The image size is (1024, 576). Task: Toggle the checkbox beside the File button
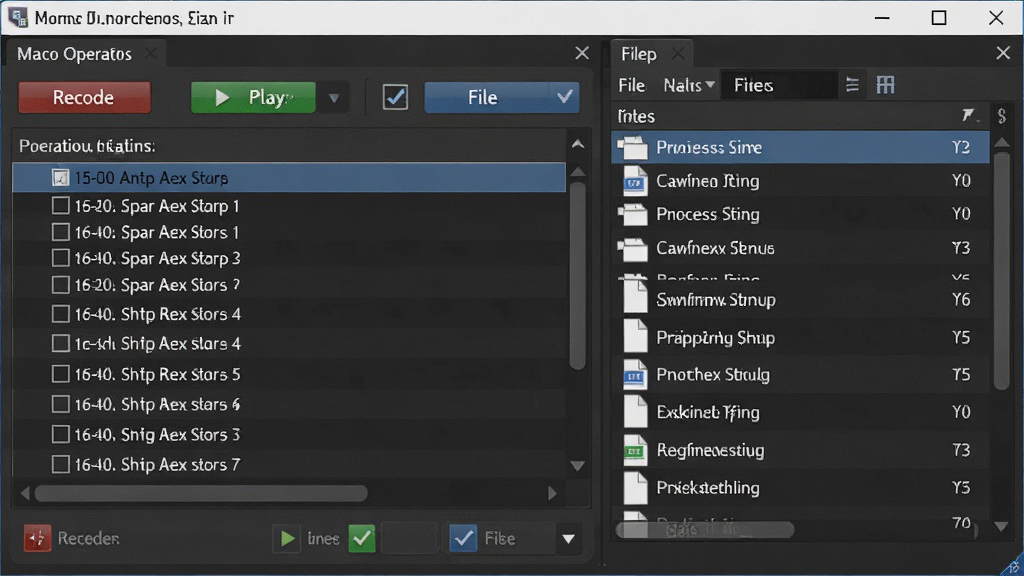pos(395,97)
